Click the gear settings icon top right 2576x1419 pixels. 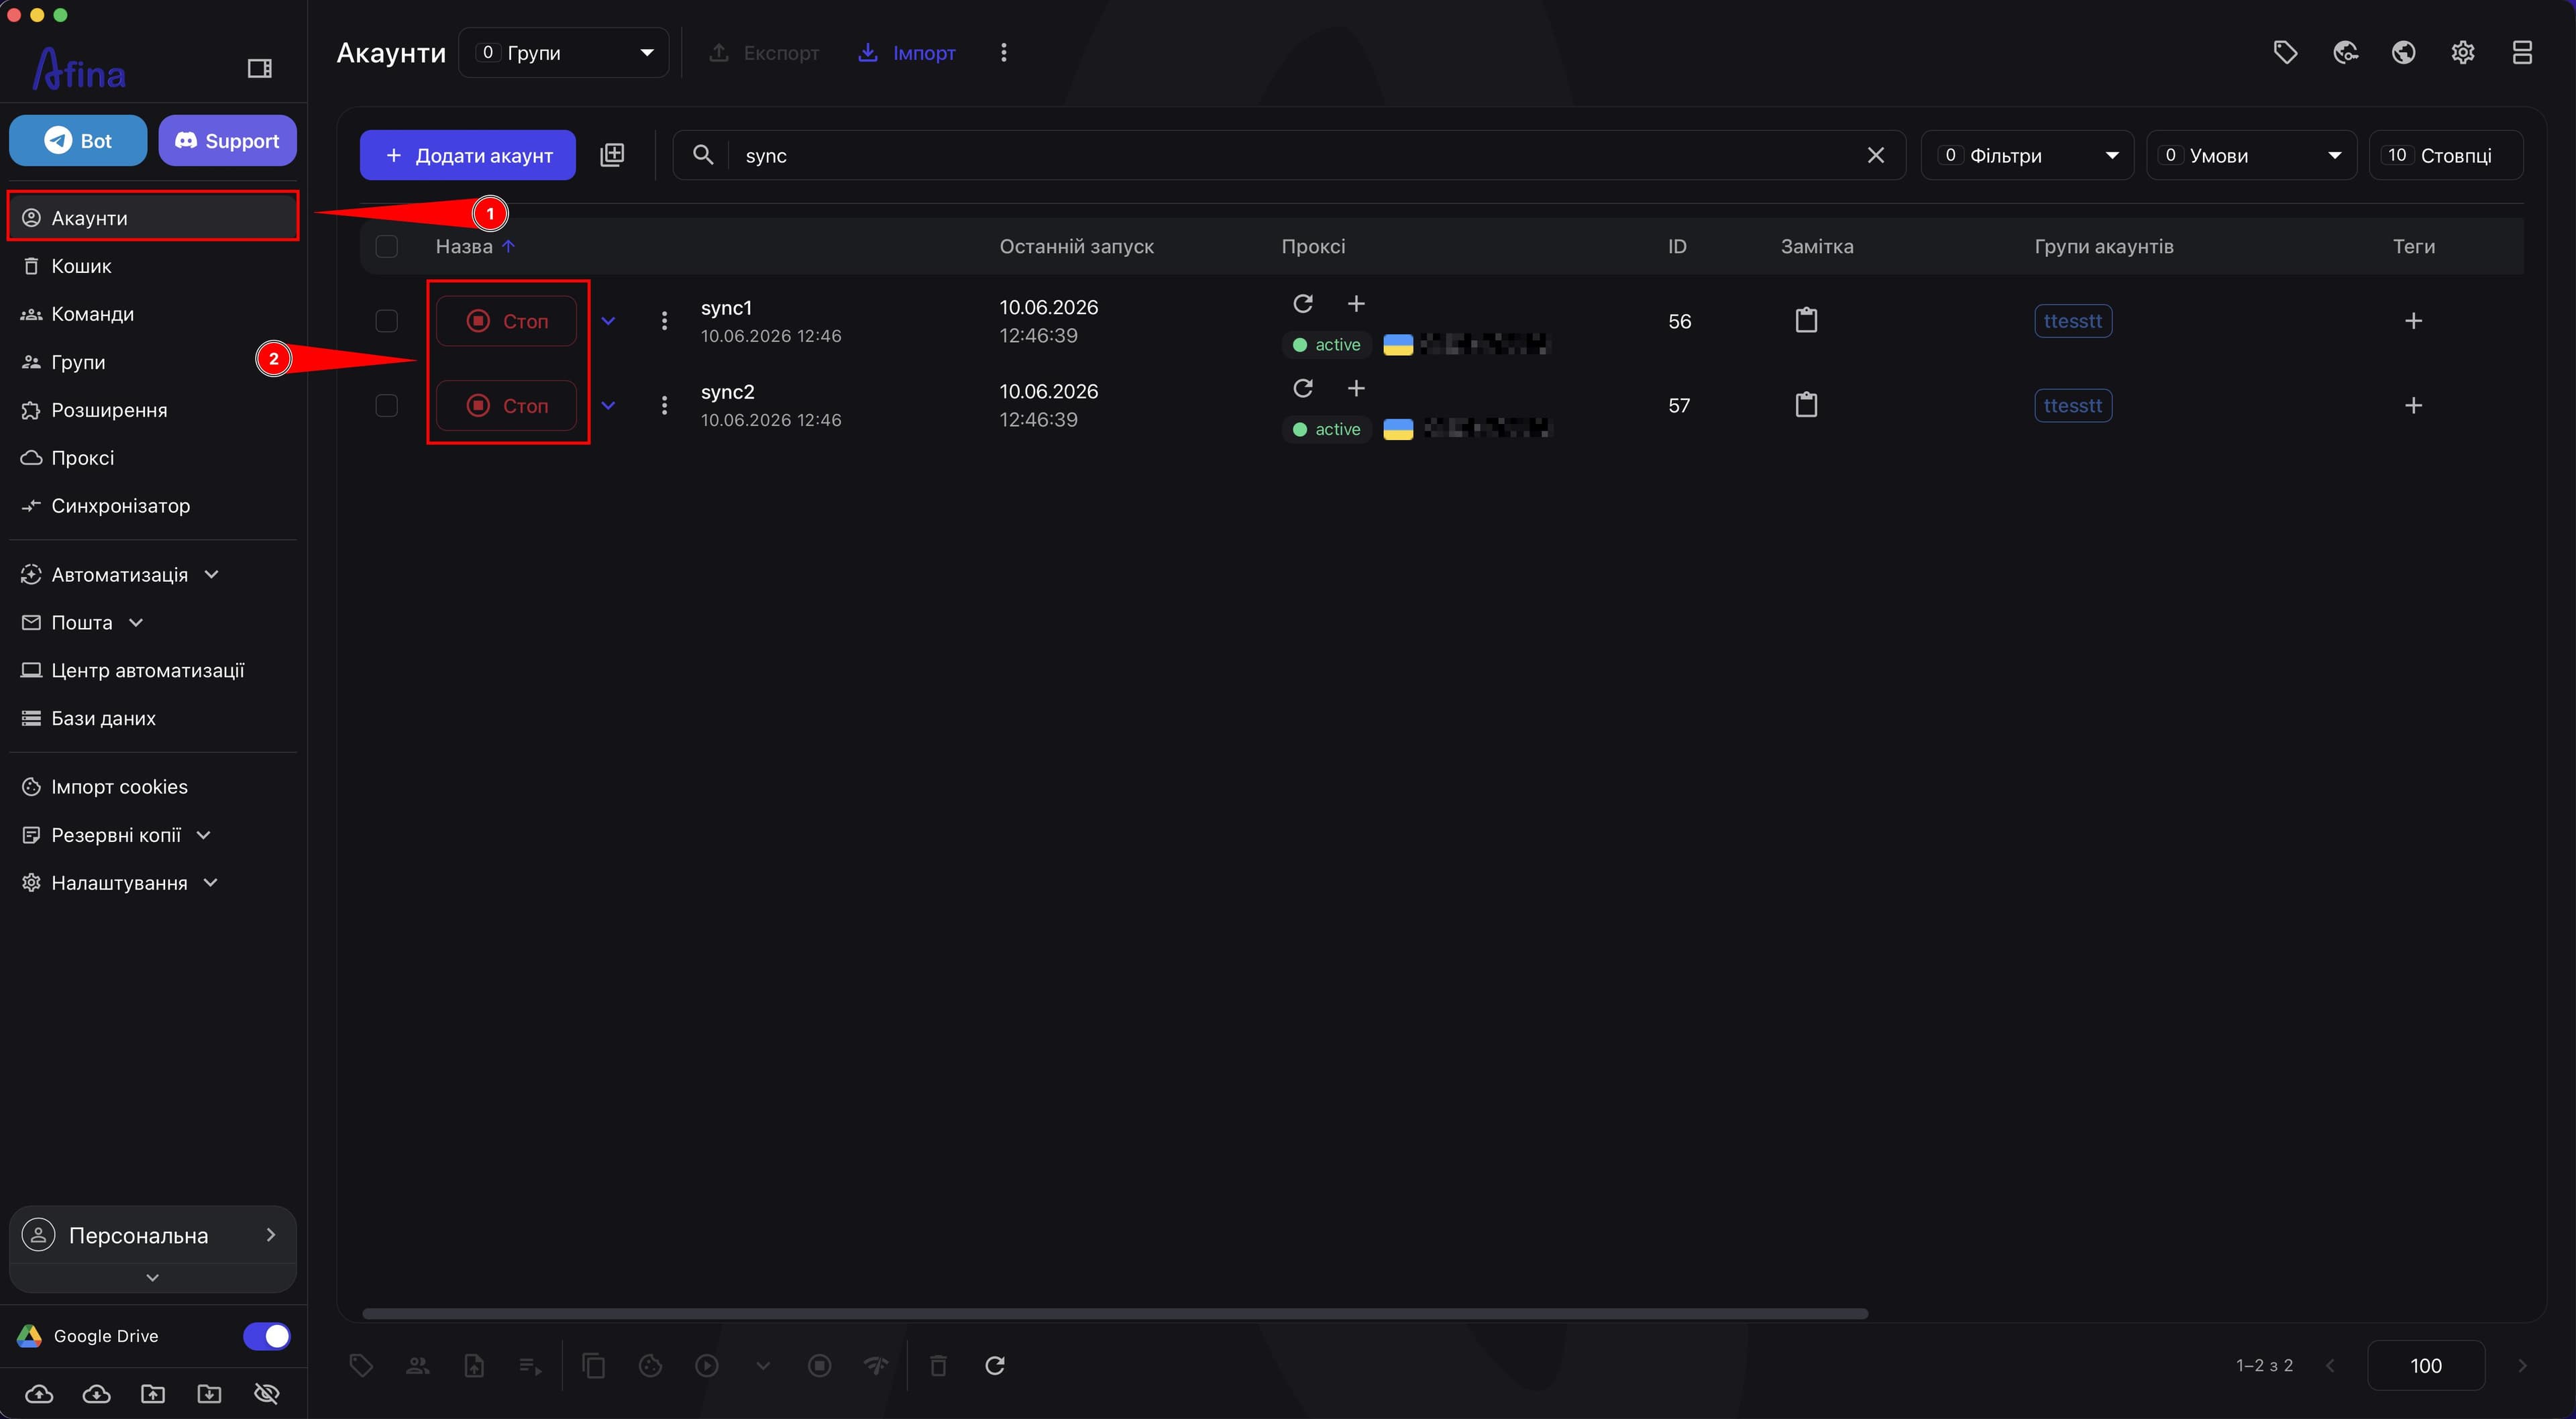[x=2463, y=52]
